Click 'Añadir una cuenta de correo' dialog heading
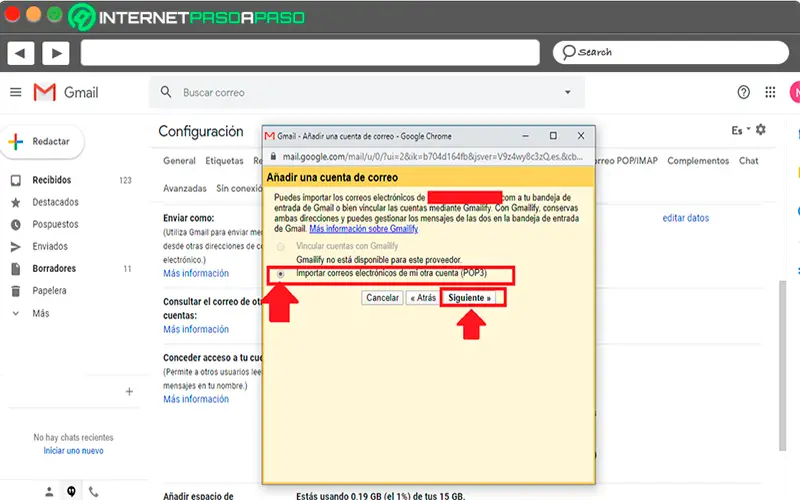Viewport: 800px width, 500px height. point(332,178)
